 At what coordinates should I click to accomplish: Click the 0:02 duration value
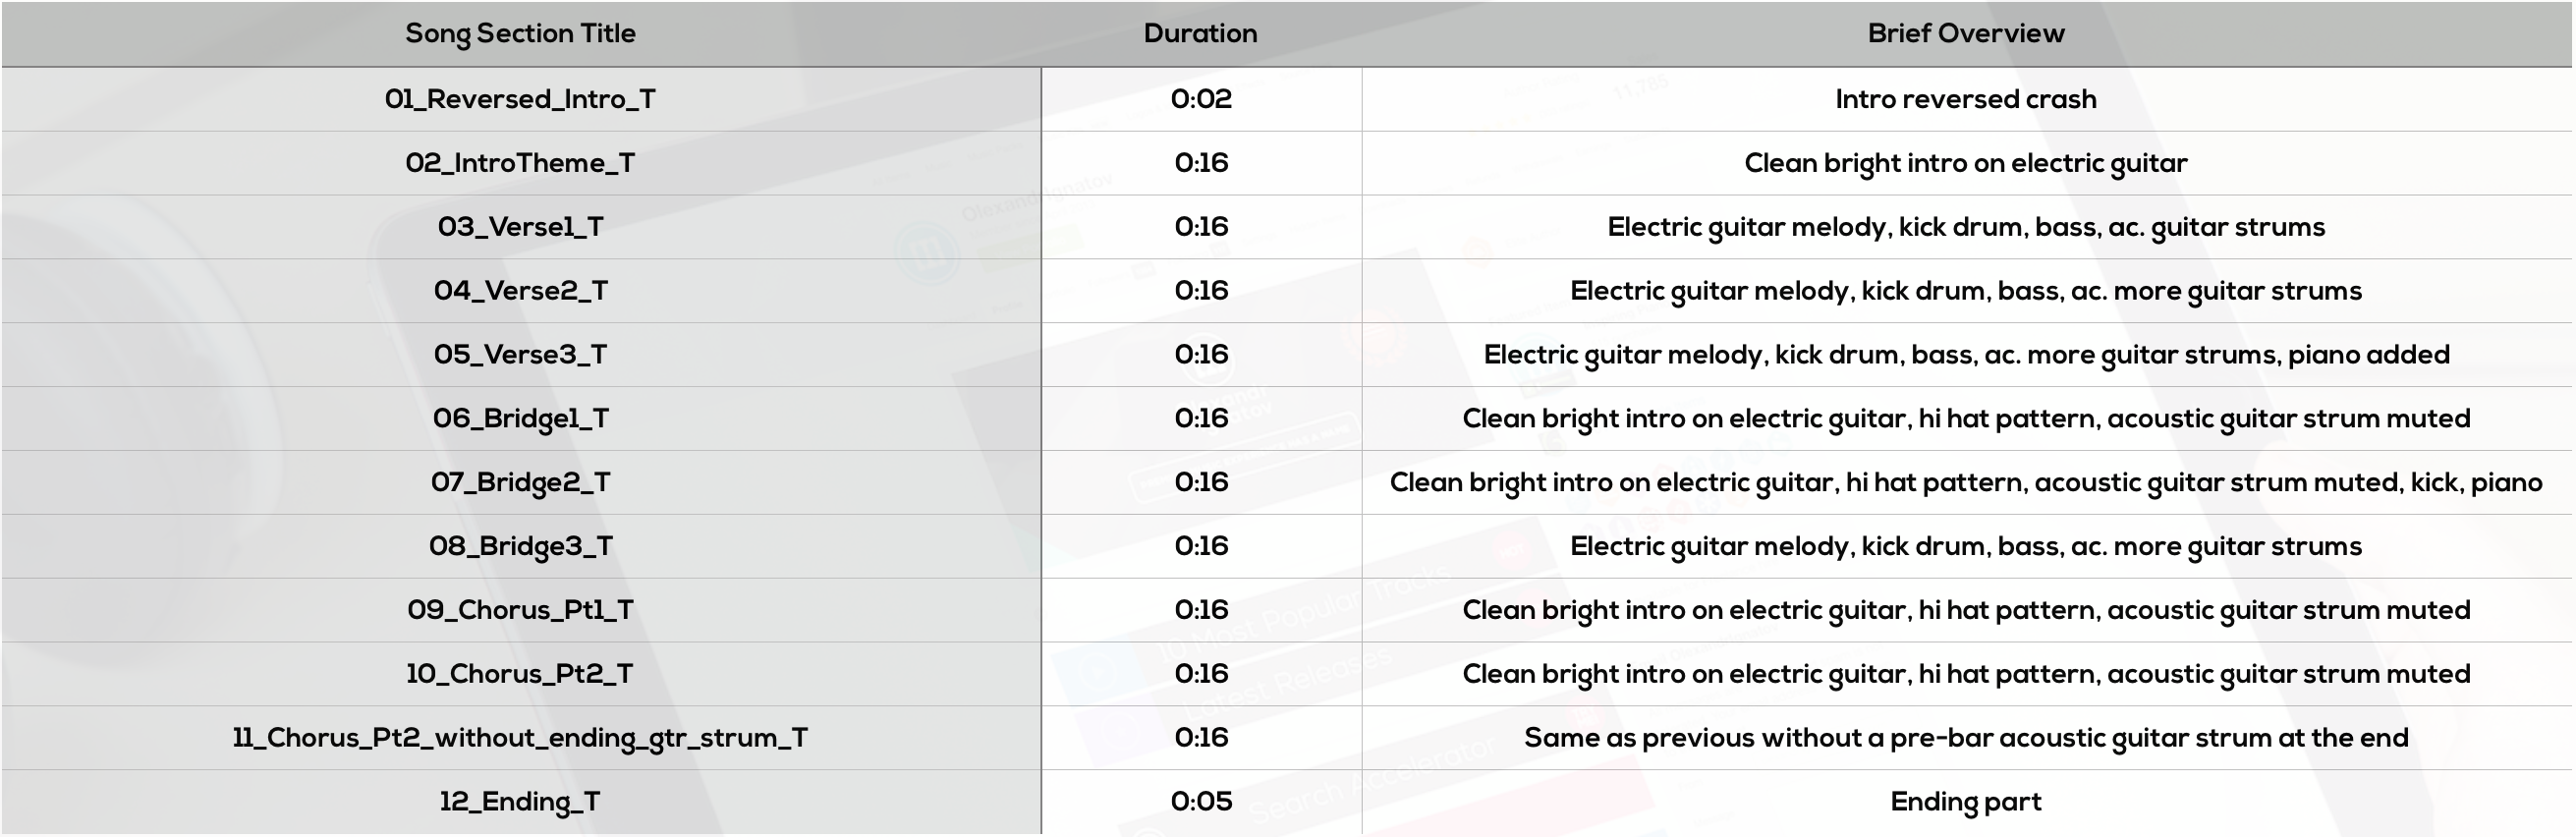[x=1201, y=99]
